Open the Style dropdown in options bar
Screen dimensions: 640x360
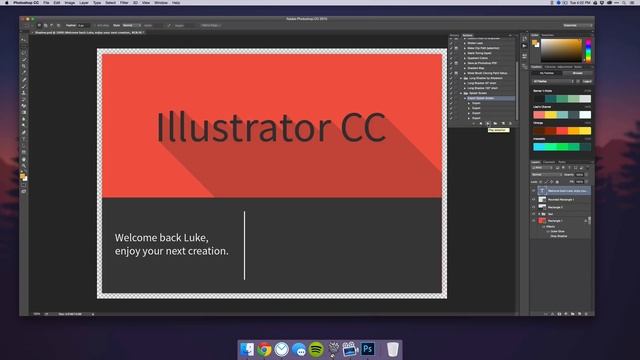(x=131, y=25)
